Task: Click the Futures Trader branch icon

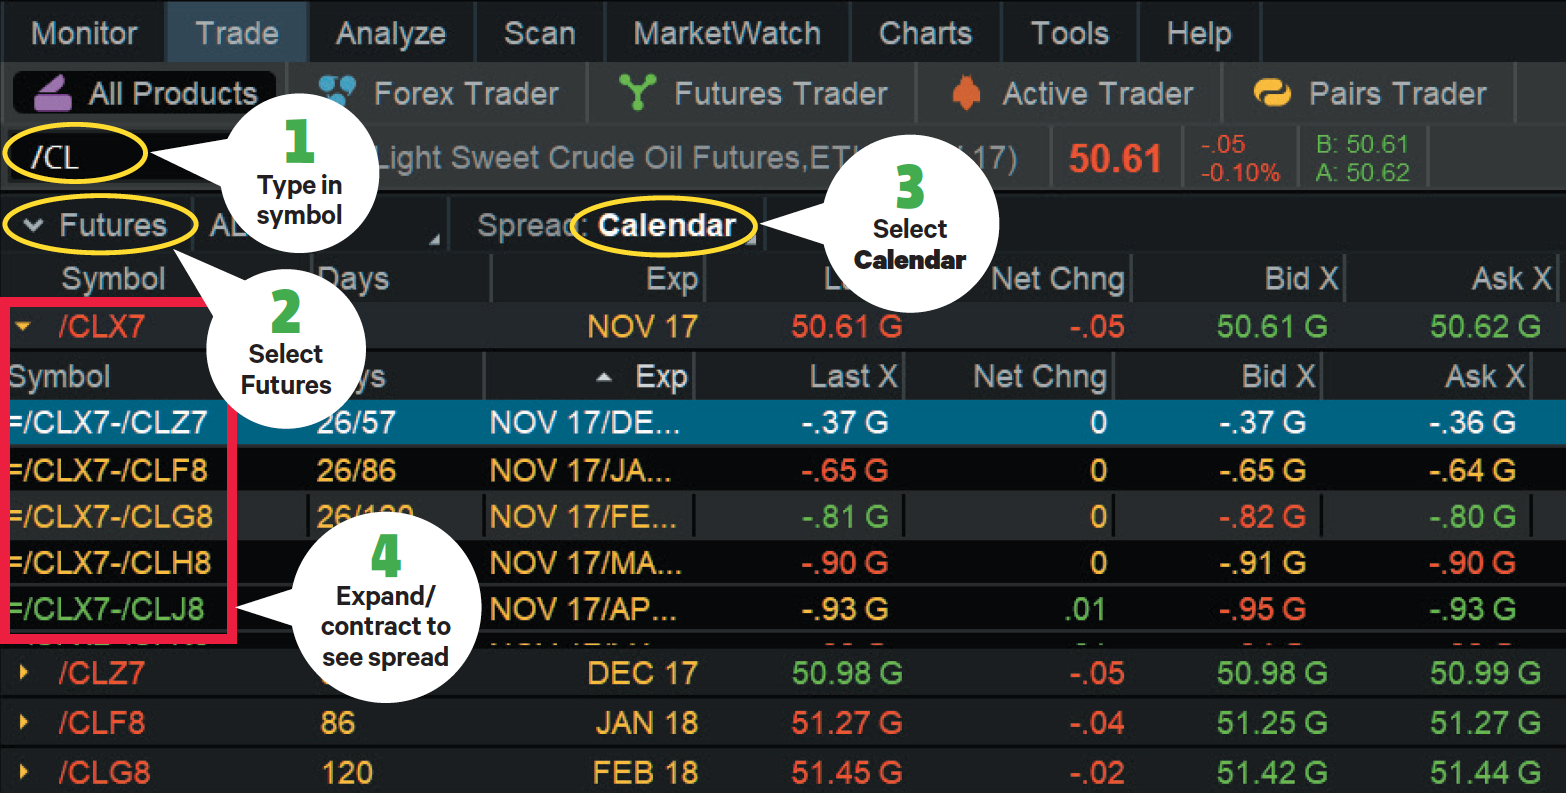Action: coord(637,93)
